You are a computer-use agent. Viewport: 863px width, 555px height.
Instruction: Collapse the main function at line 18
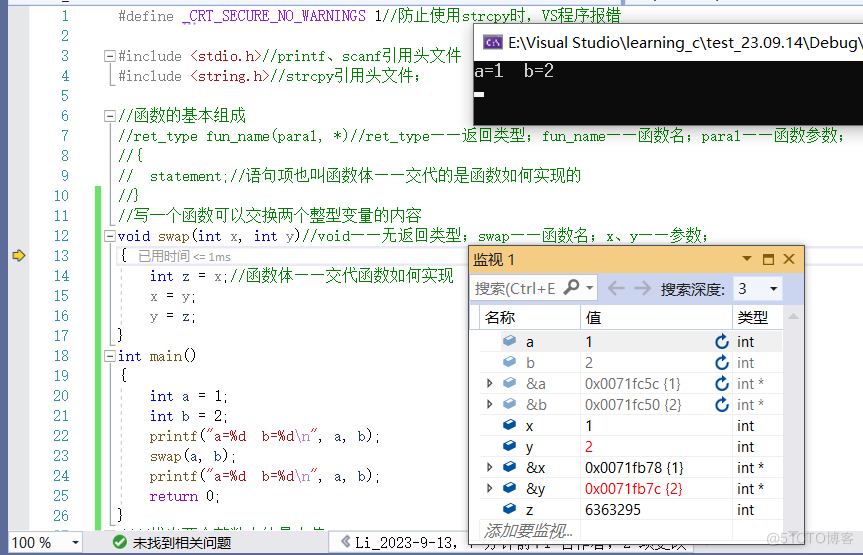coord(110,356)
